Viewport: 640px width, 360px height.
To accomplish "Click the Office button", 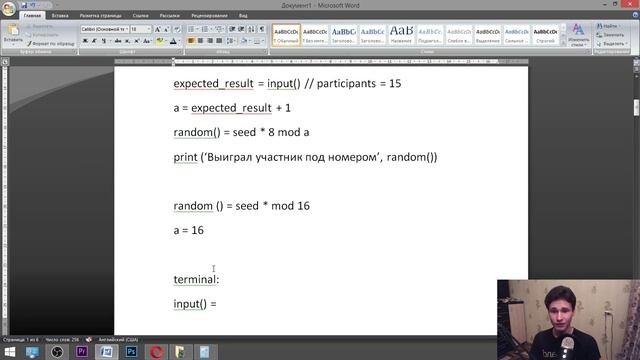I will 9,8.
